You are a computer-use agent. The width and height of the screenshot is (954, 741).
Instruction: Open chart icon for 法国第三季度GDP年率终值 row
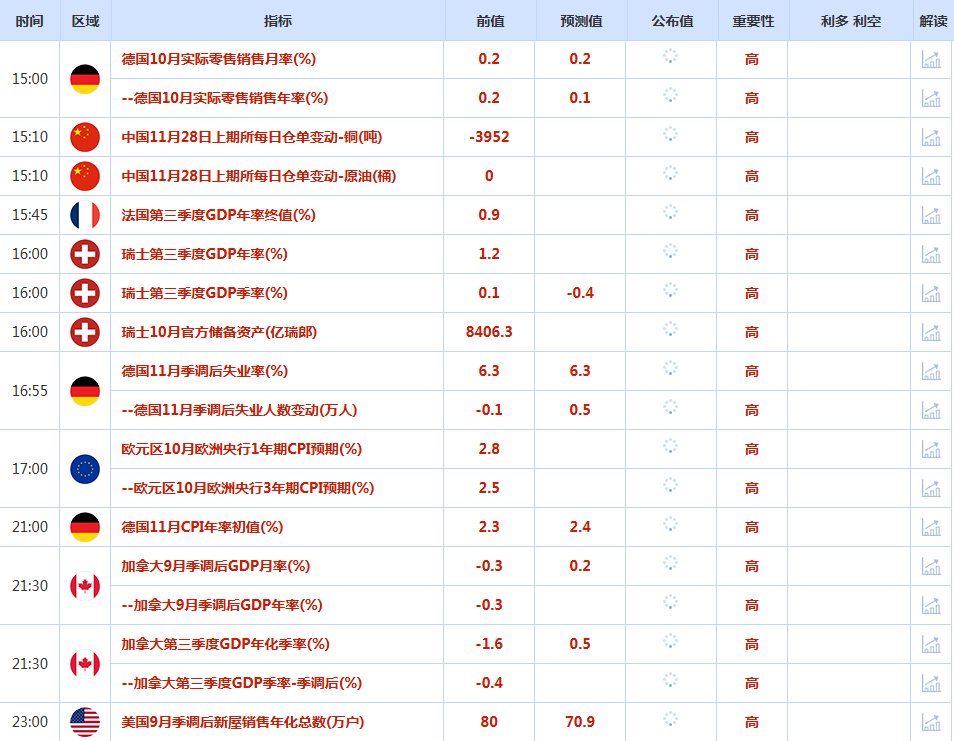coord(931,215)
